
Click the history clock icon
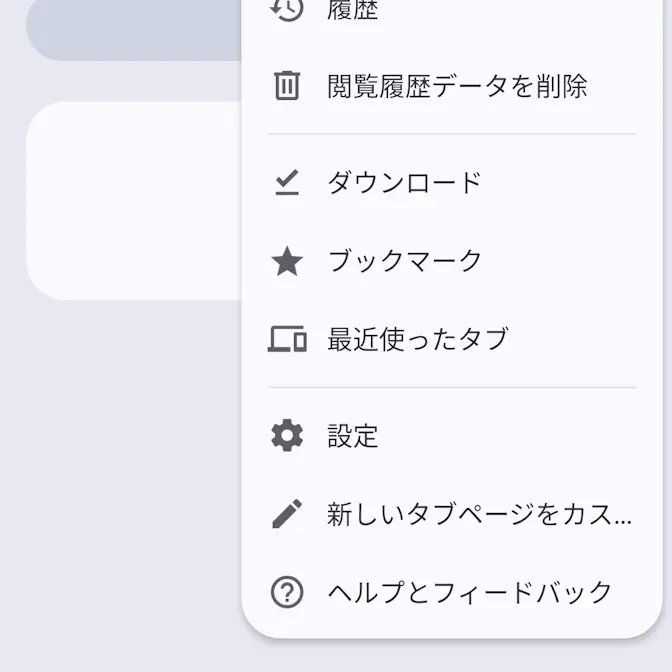click(x=287, y=8)
